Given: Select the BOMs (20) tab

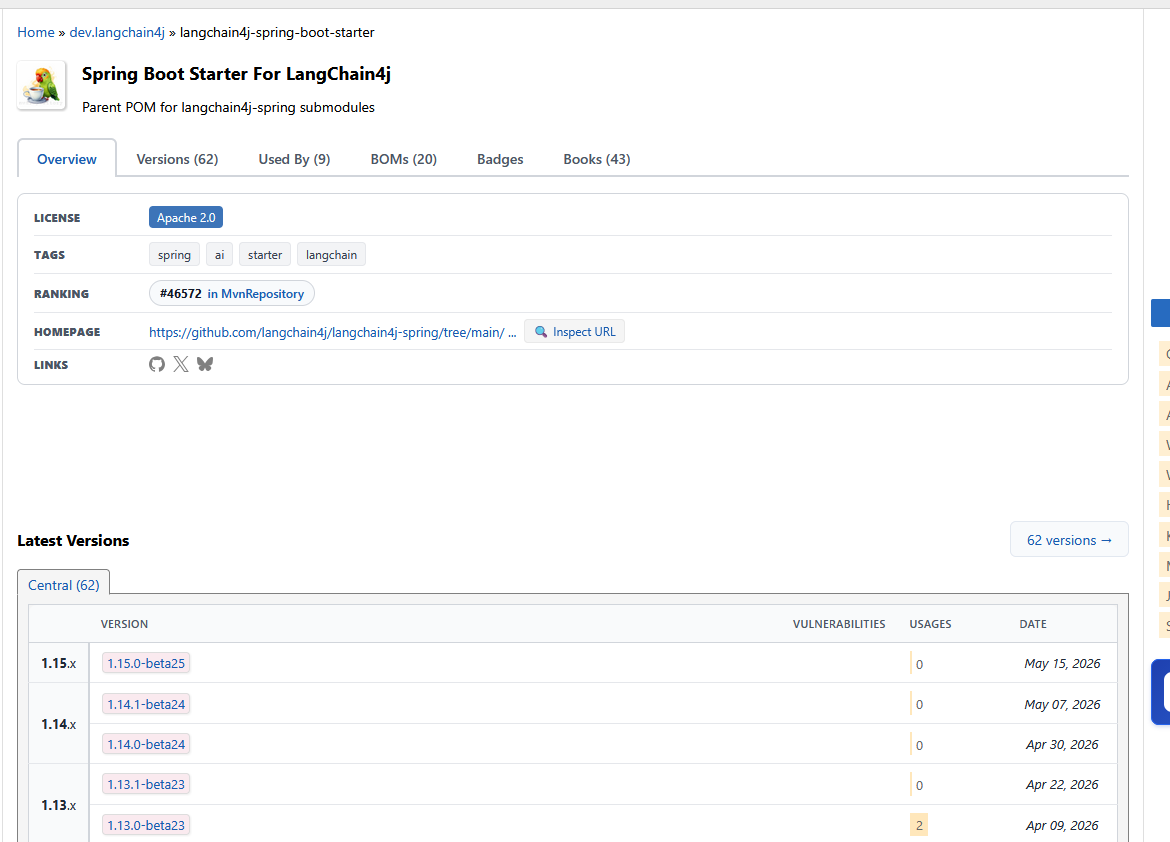Looking at the screenshot, I should (x=404, y=159).
